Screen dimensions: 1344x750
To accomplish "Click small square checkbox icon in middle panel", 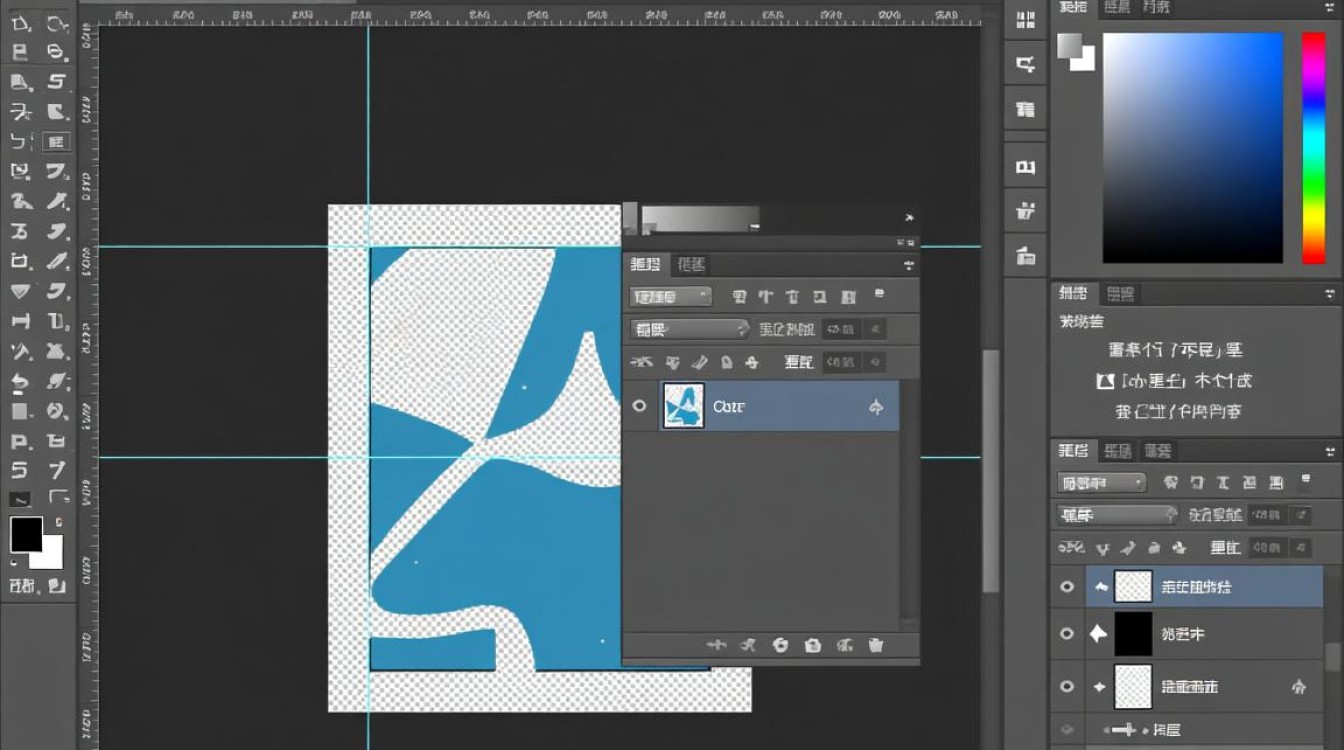I will (x=1105, y=382).
